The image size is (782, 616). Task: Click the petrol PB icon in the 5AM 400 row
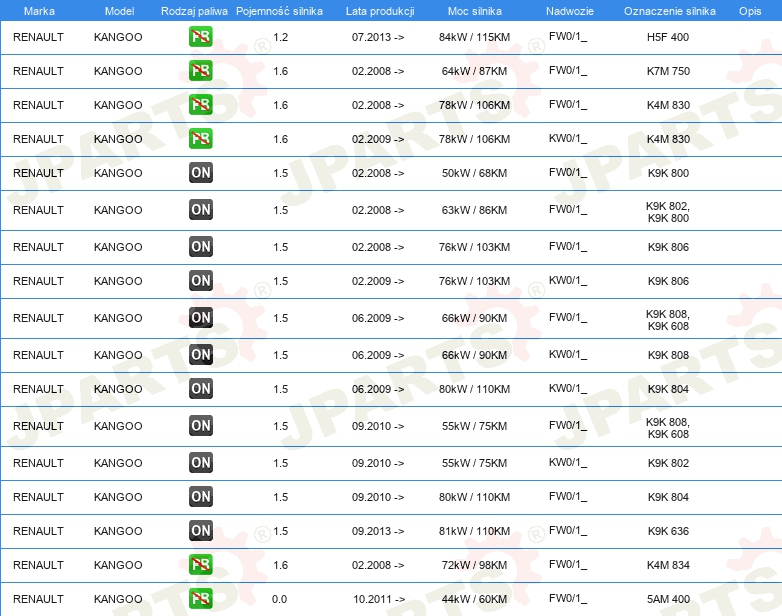coord(200,599)
